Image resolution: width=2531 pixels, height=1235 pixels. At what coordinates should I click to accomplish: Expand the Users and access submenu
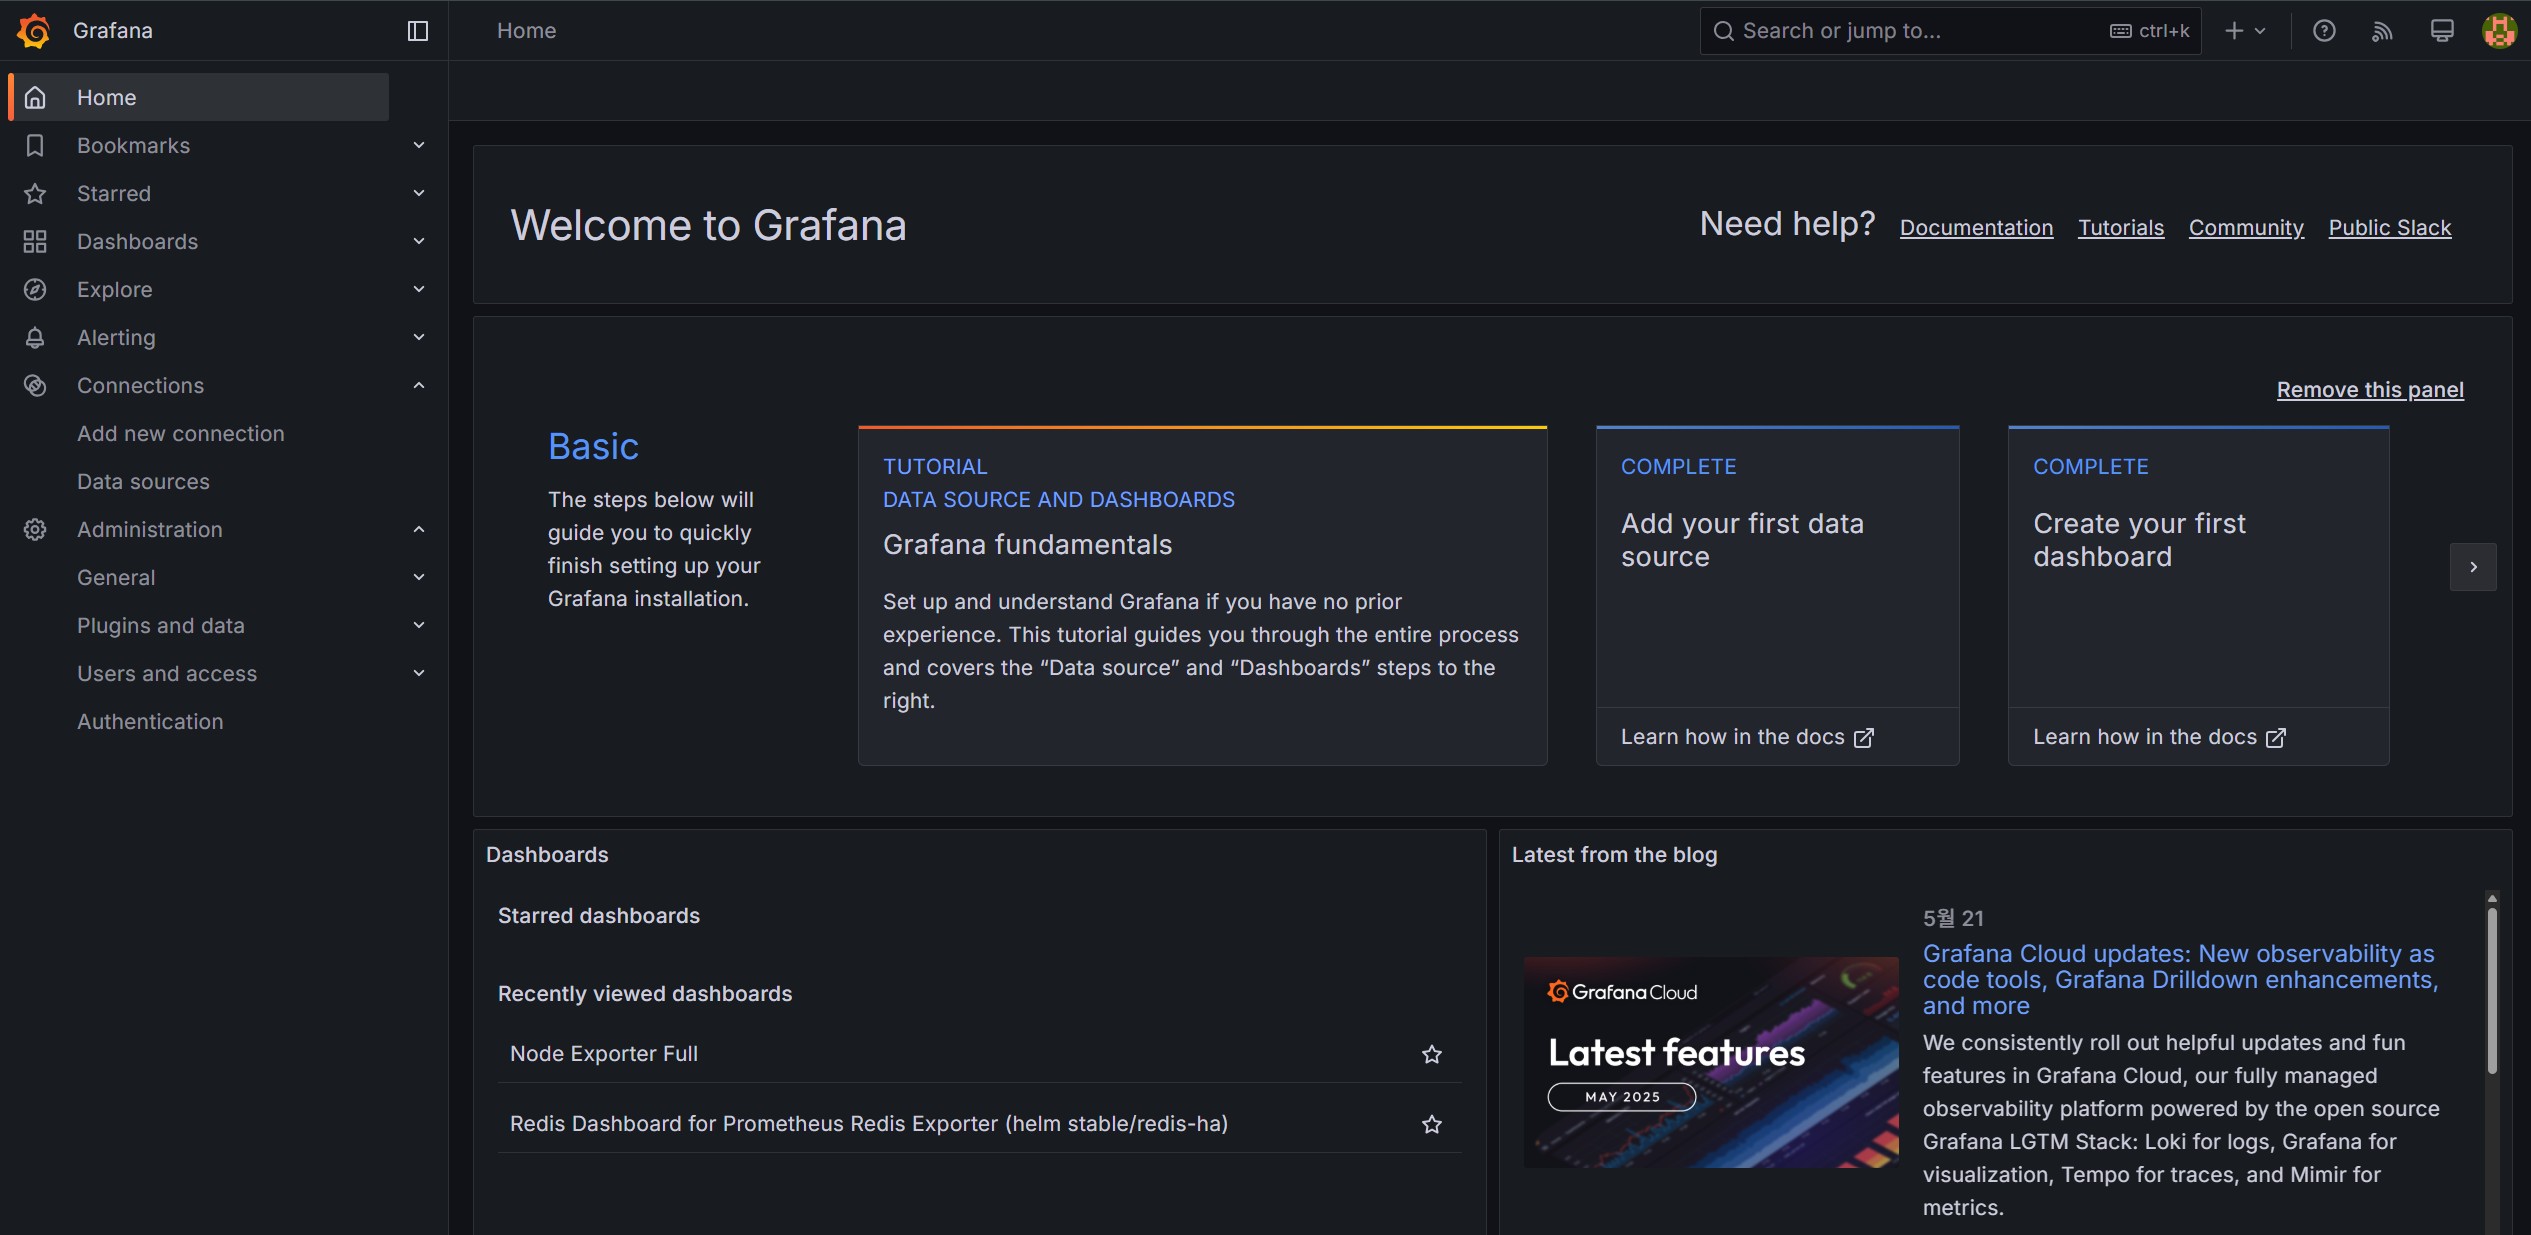coord(419,674)
